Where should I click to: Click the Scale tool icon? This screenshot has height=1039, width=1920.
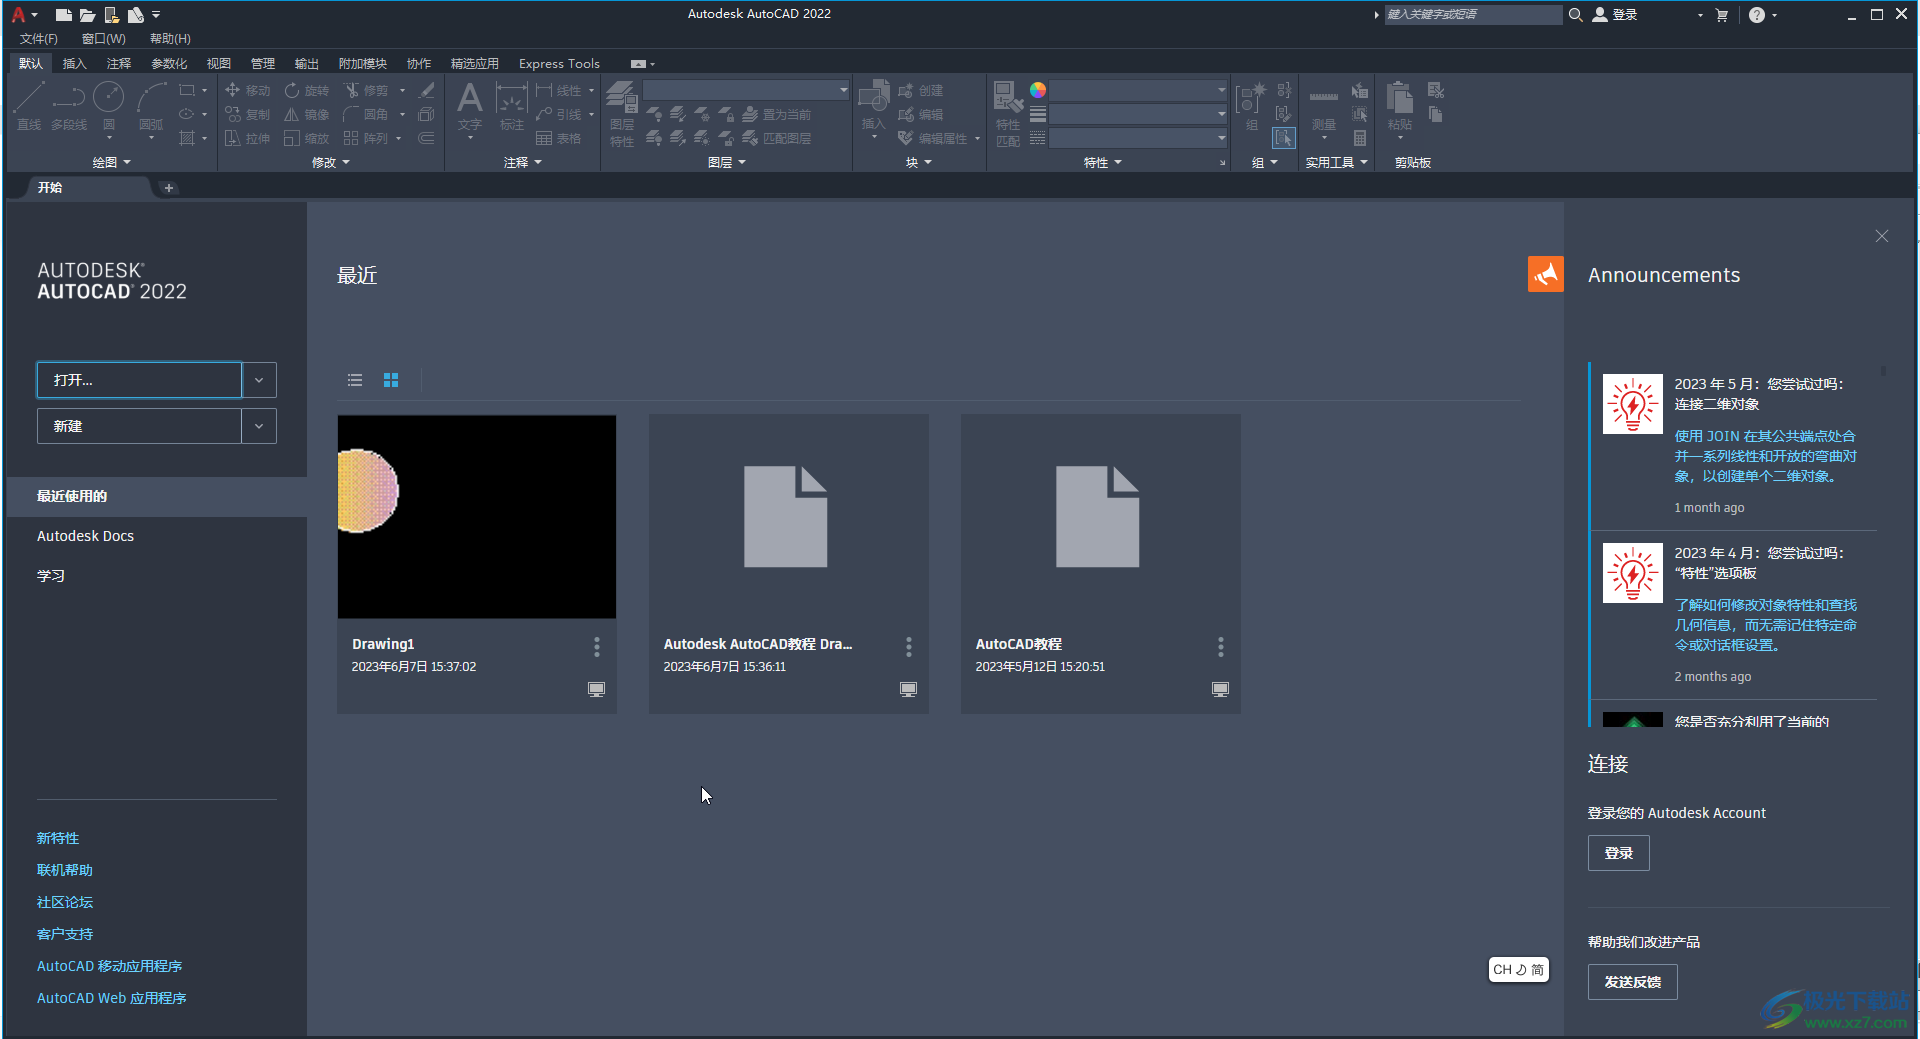pyautogui.click(x=292, y=138)
